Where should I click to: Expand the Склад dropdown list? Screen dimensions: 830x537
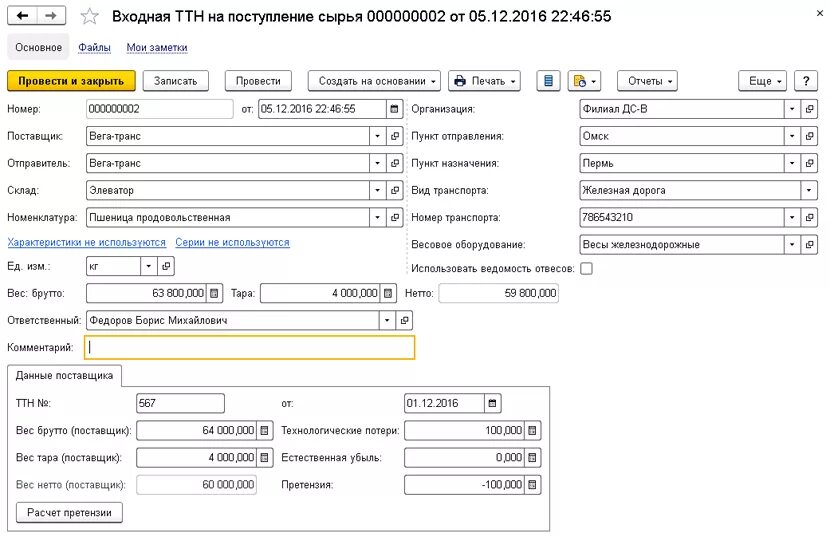(x=377, y=190)
